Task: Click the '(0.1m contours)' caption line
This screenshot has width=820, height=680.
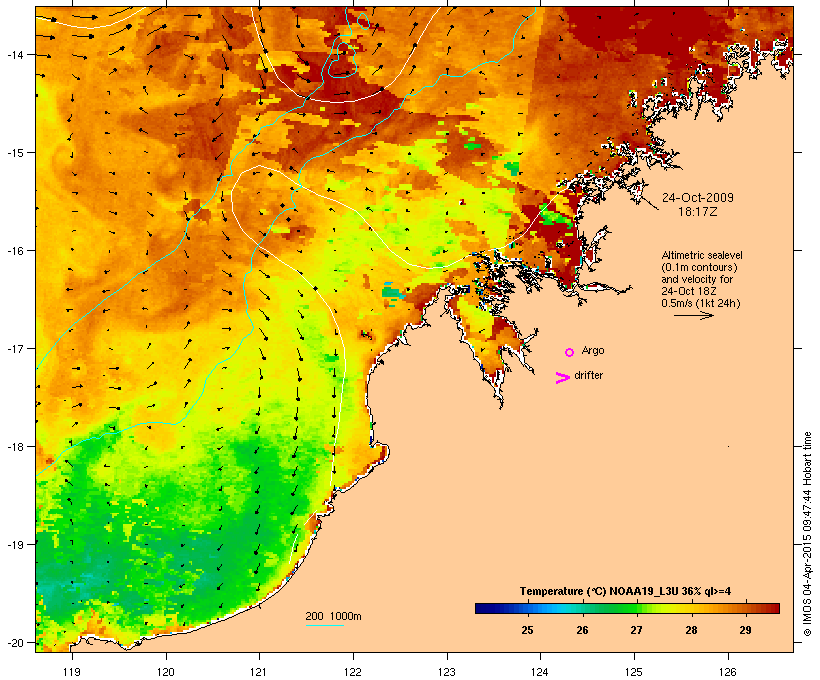Action: point(699,267)
